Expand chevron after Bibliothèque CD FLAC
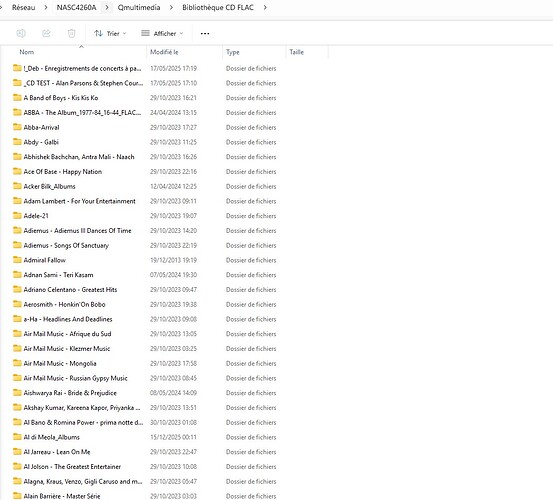This screenshot has width=553, height=500. tap(265, 7)
